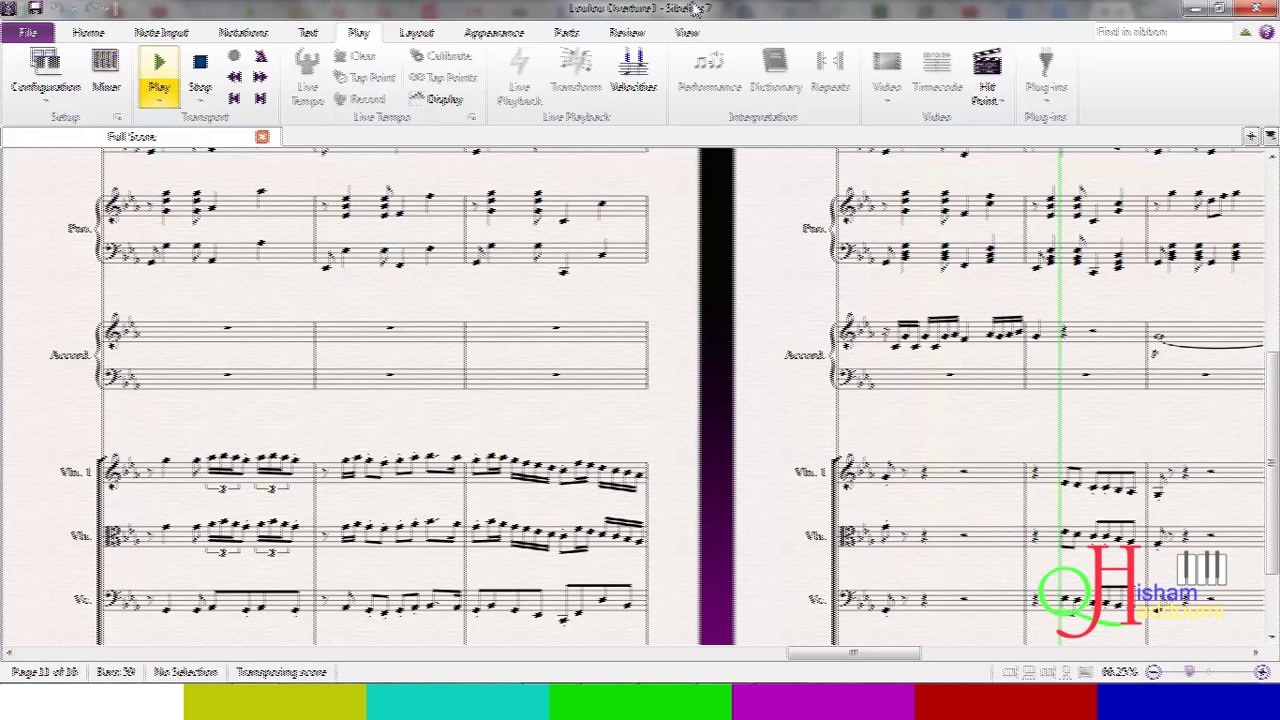The height and width of the screenshot is (720, 1280).
Task: Click the Timecode icon in Video group
Action: (x=937, y=72)
